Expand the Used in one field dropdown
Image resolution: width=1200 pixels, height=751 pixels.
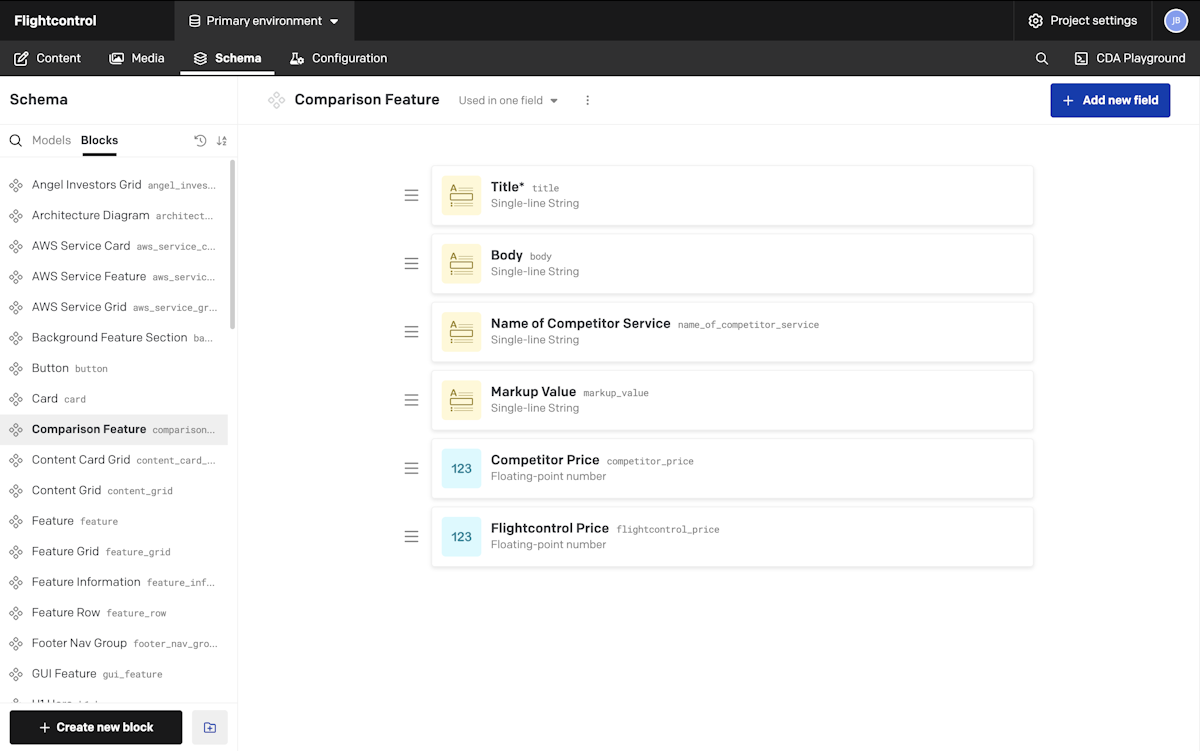coord(508,100)
